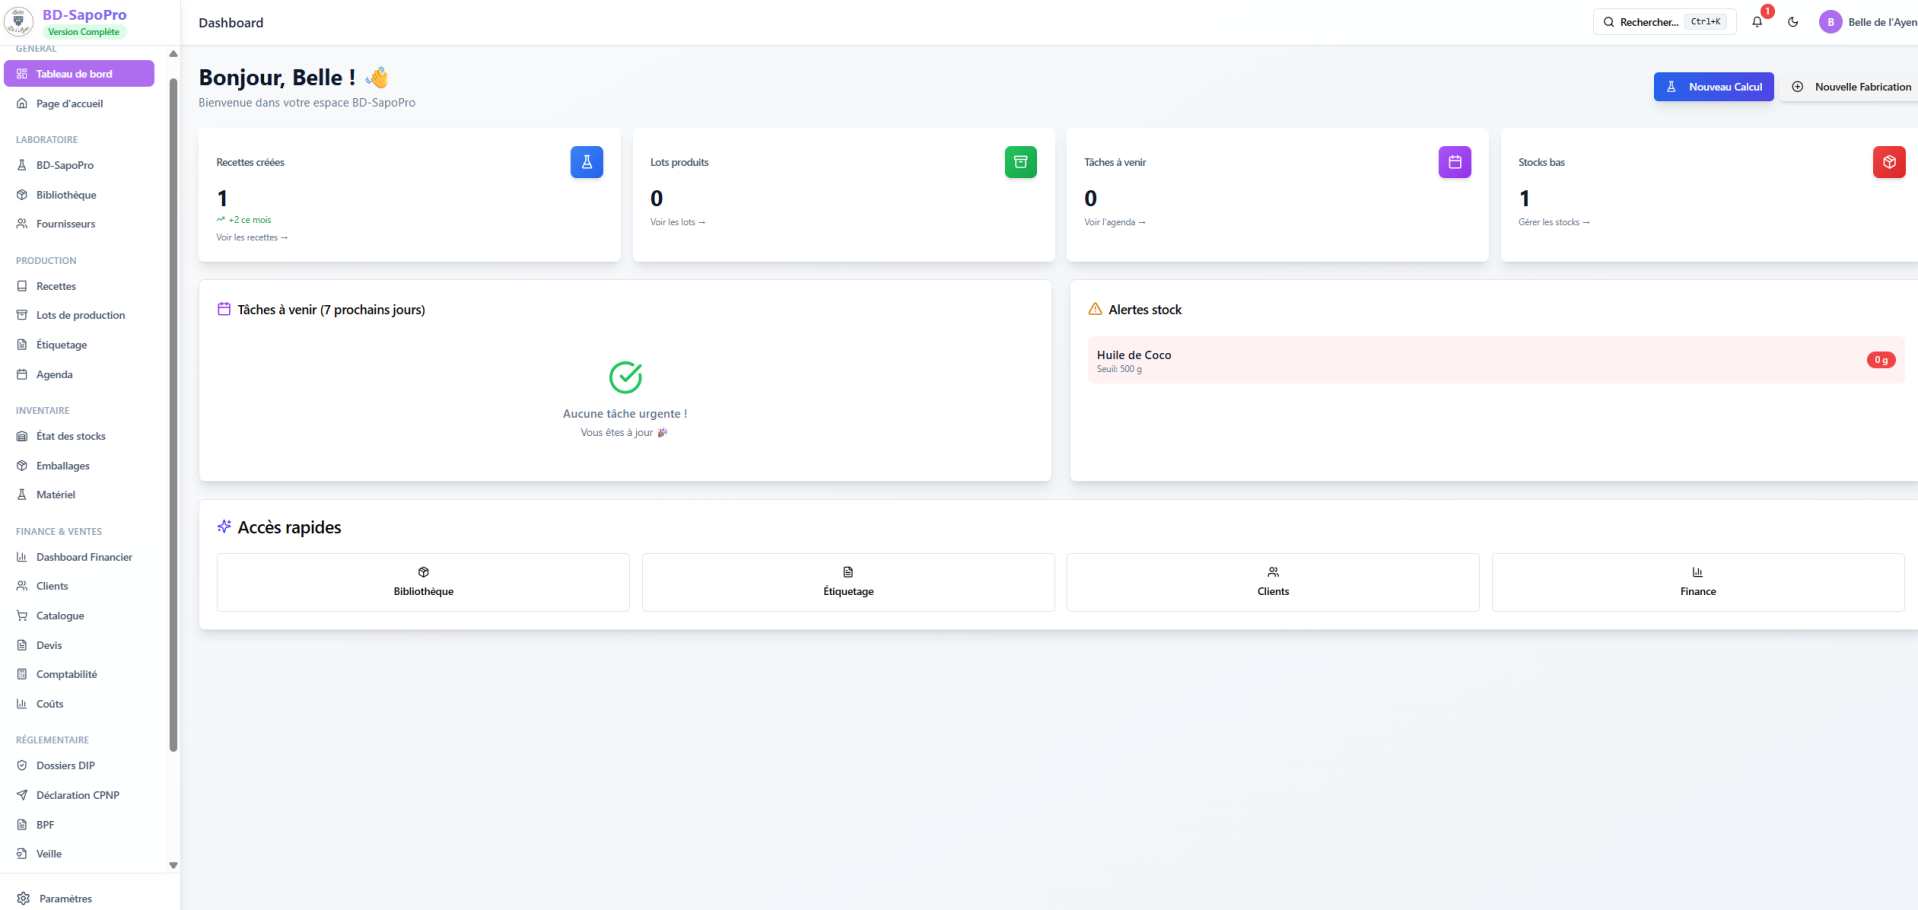Image resolution: width=1918 pixels, height=910 pixels.
Task: Open the Étiquetage quick access tile
Action: 848,582
